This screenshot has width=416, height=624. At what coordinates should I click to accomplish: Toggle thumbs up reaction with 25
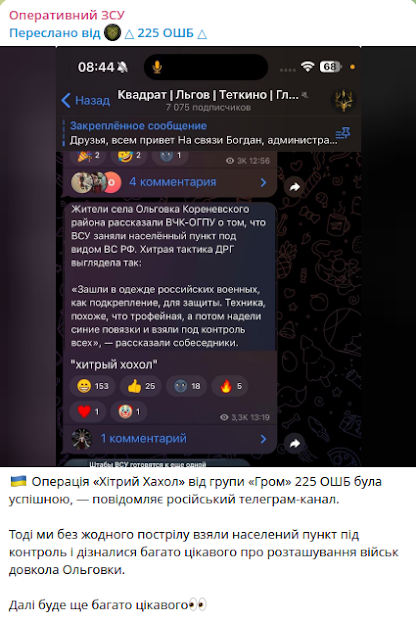coord(141,386)
